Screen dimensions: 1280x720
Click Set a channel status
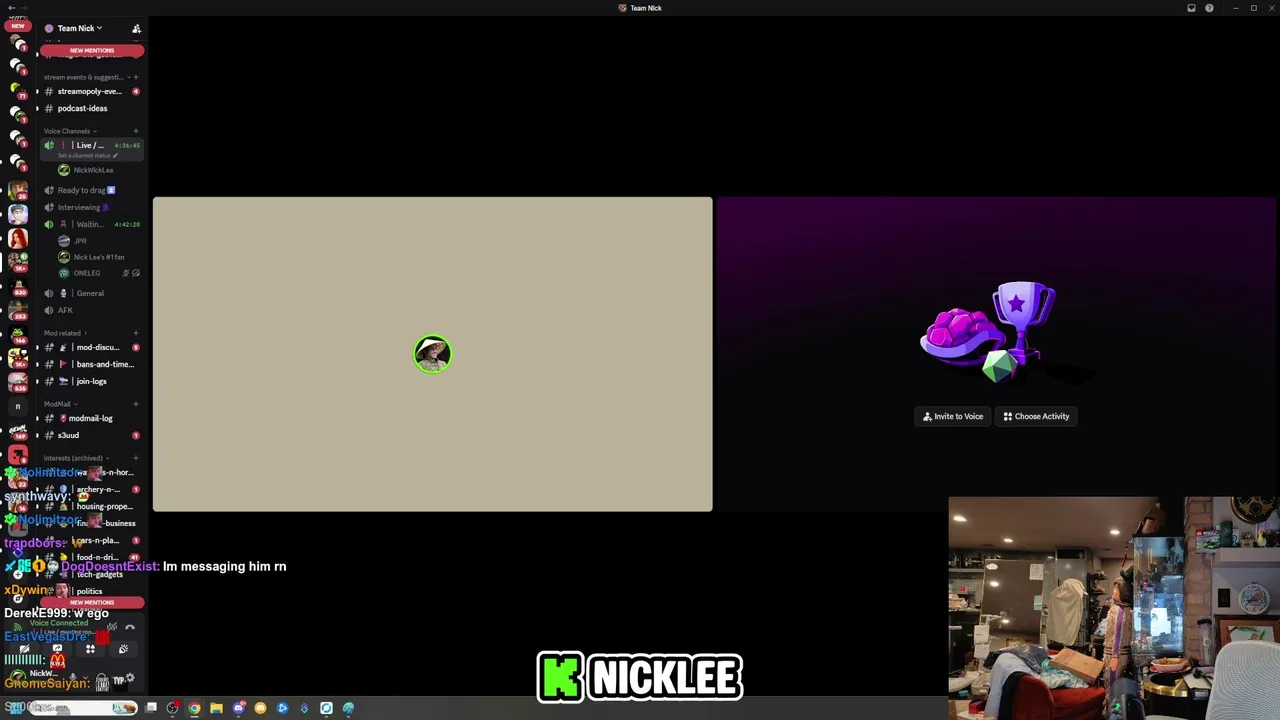pyautogui.click(x=88, y=155)
